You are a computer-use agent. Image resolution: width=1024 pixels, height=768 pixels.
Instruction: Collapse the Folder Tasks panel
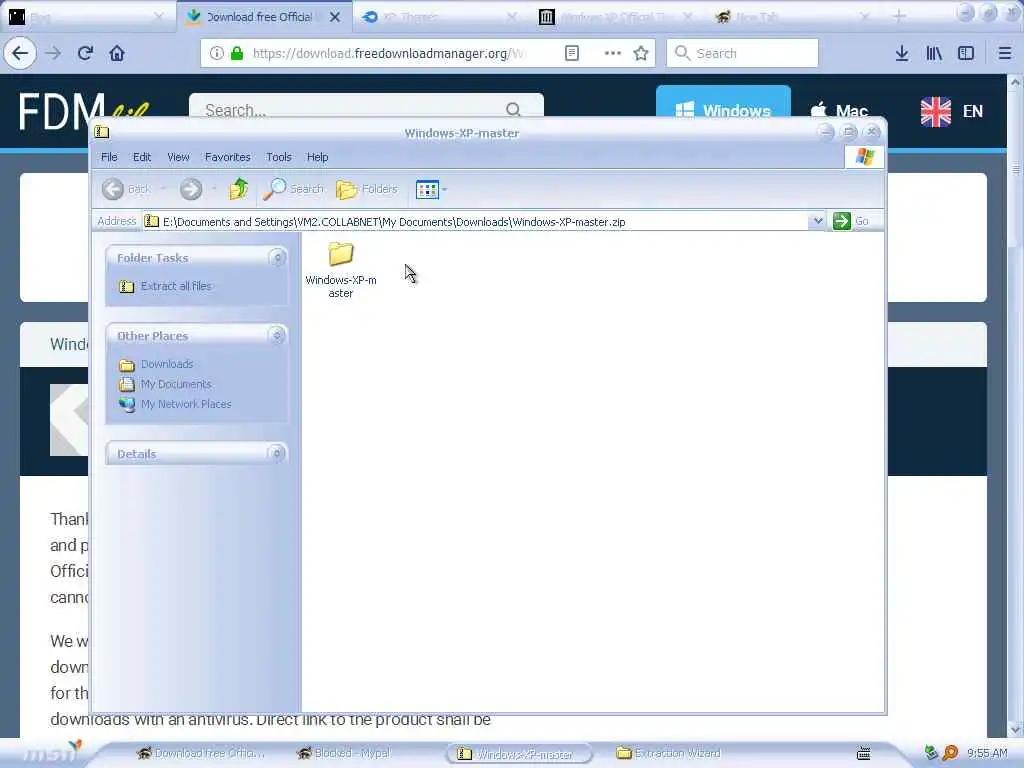coord(277,258)
